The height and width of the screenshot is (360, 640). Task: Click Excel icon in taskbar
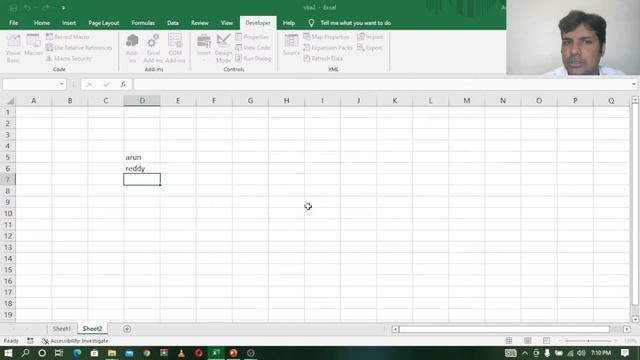coord(216,353)
